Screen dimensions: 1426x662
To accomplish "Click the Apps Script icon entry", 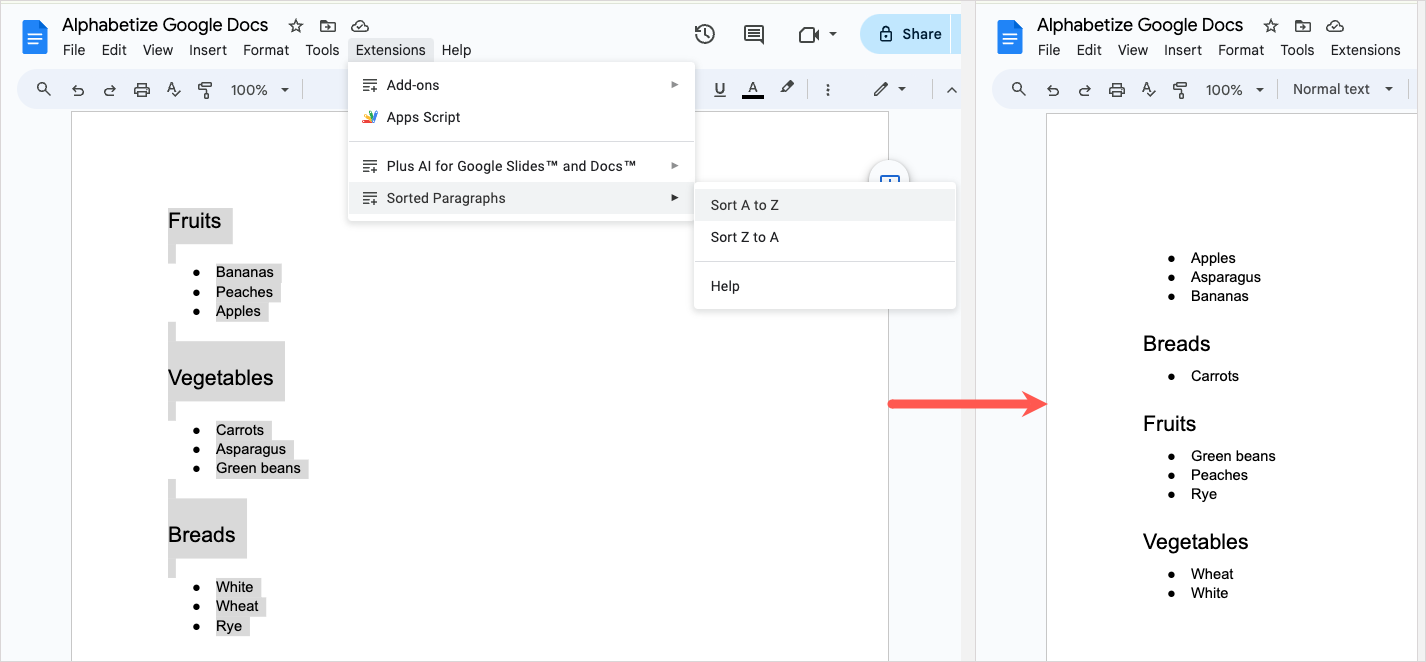I will pyautogui.click(x=370, y=117).
